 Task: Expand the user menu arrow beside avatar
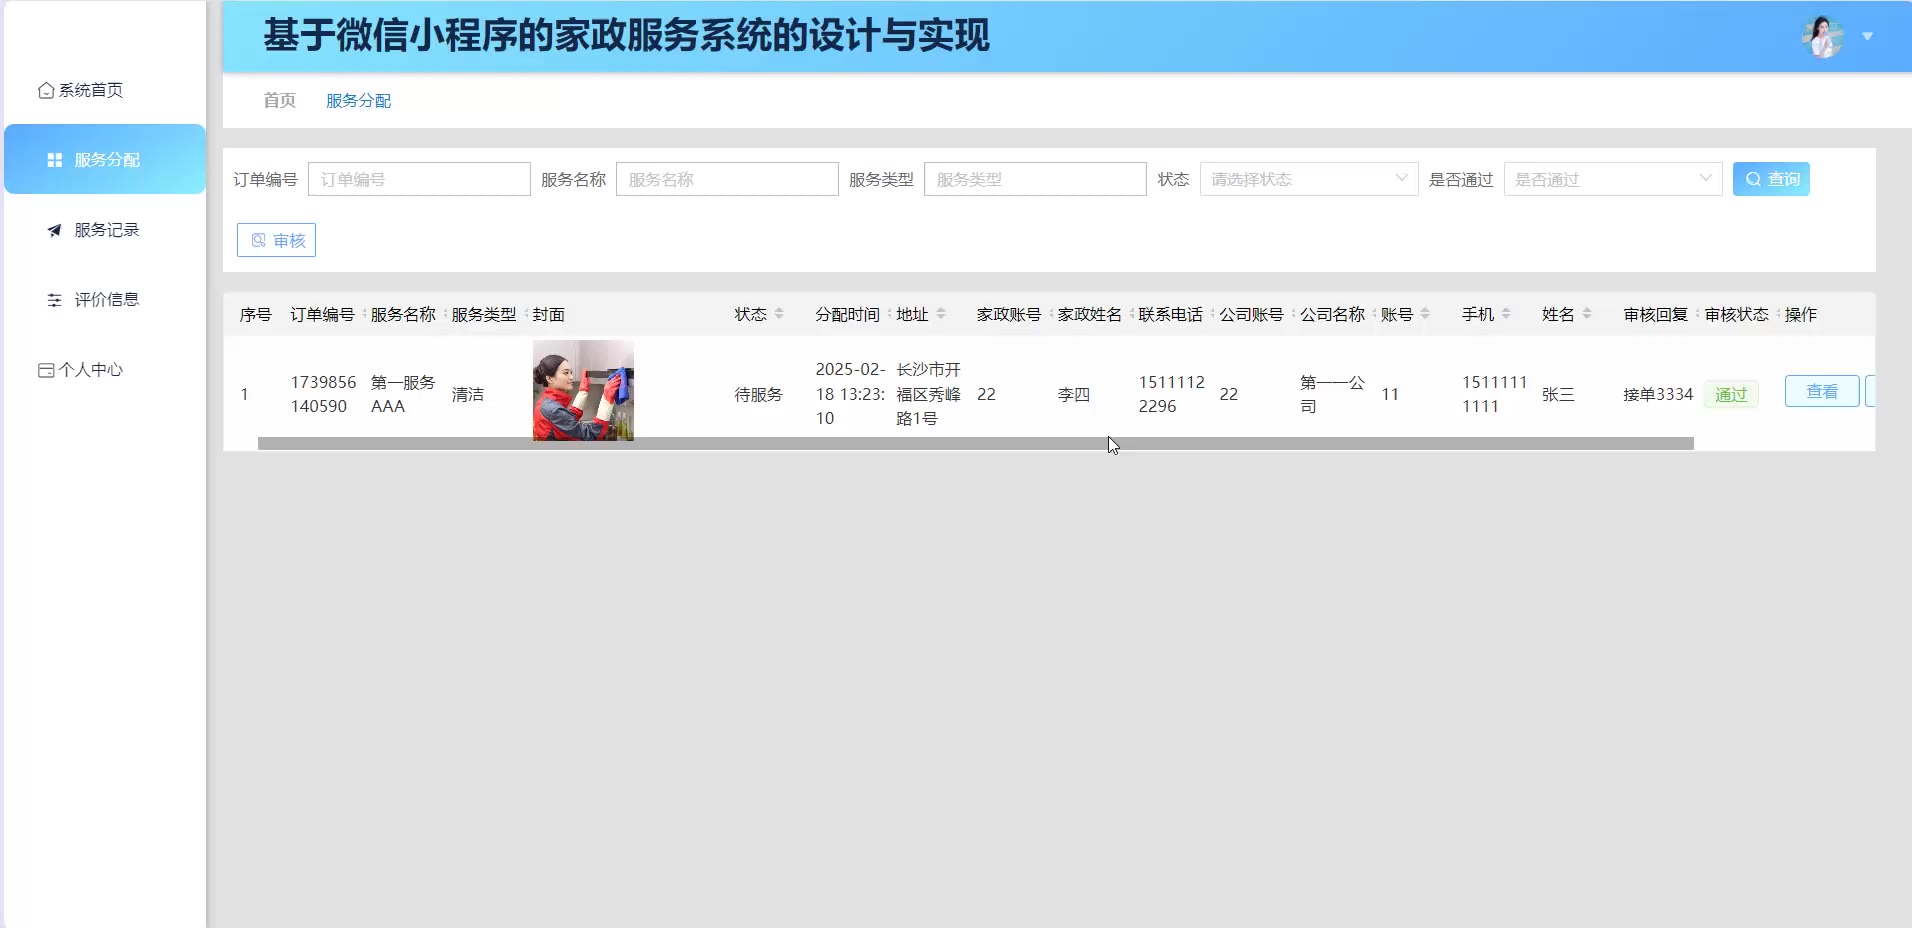(x=1867, y=37)
